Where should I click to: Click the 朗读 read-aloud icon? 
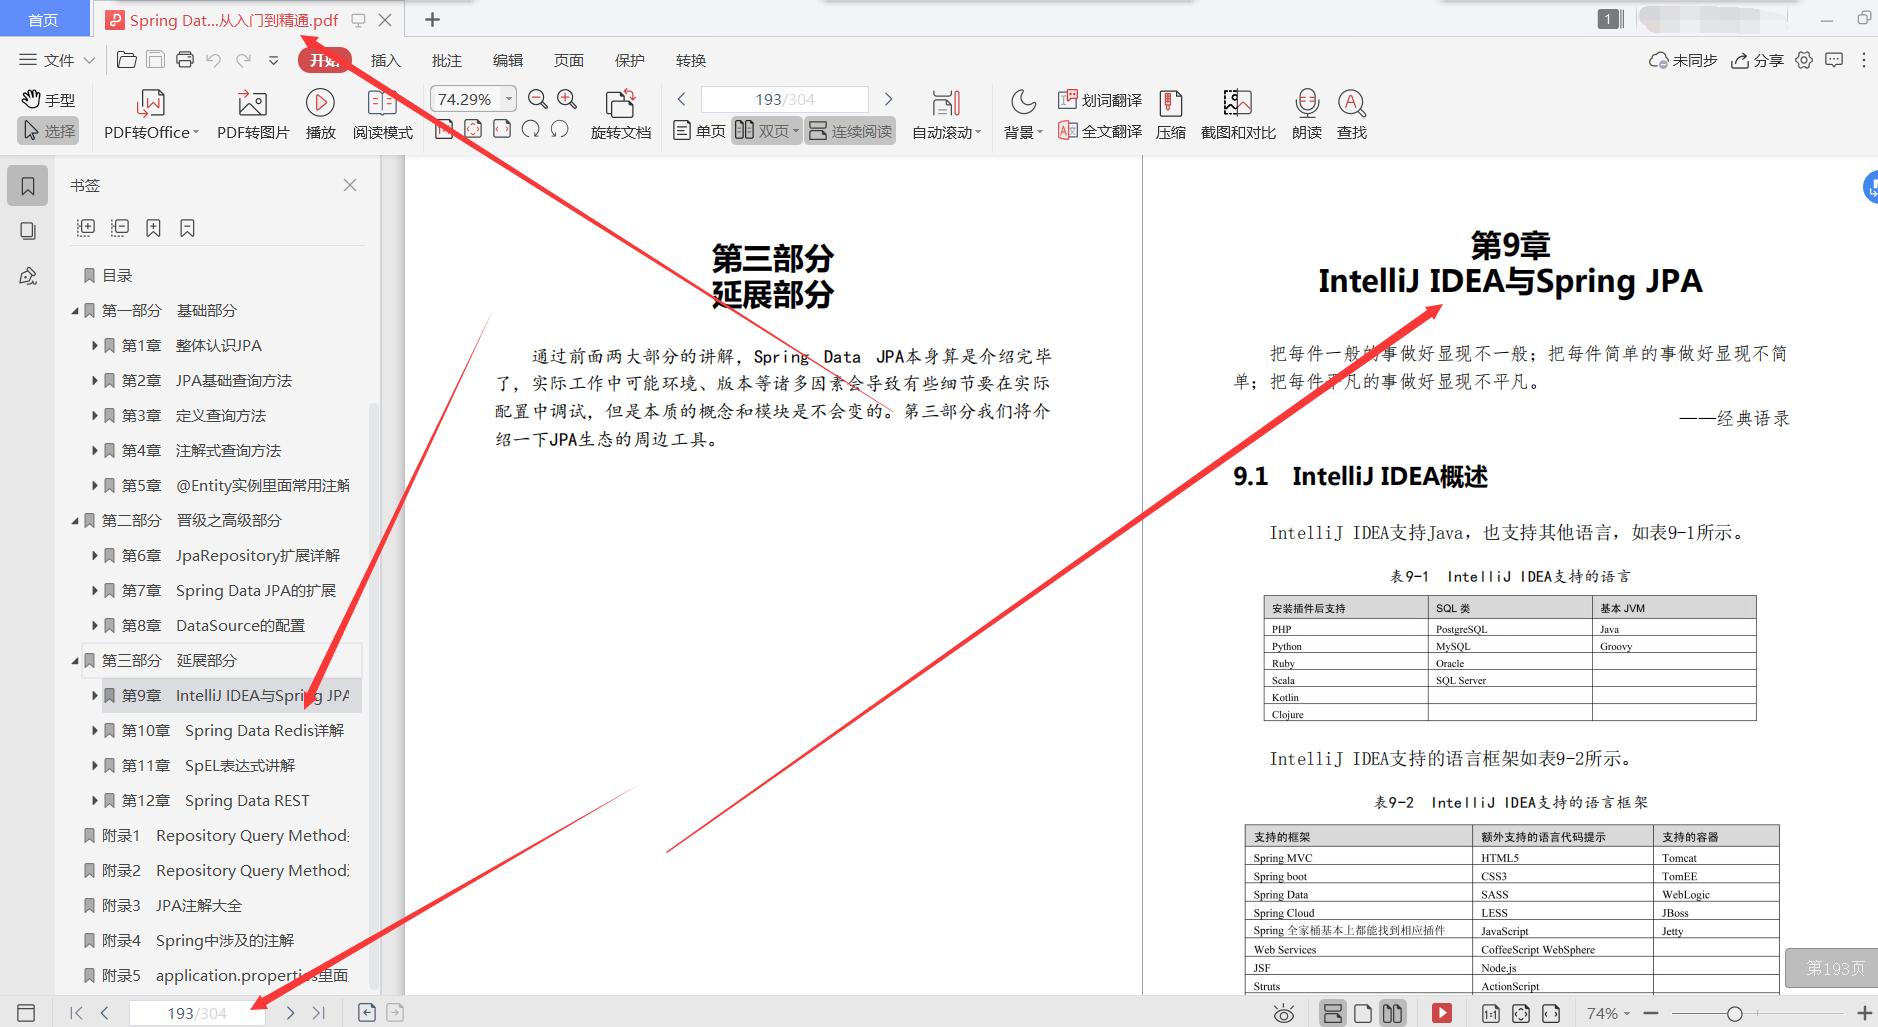pyautogui.click(x=1306, y=103)
